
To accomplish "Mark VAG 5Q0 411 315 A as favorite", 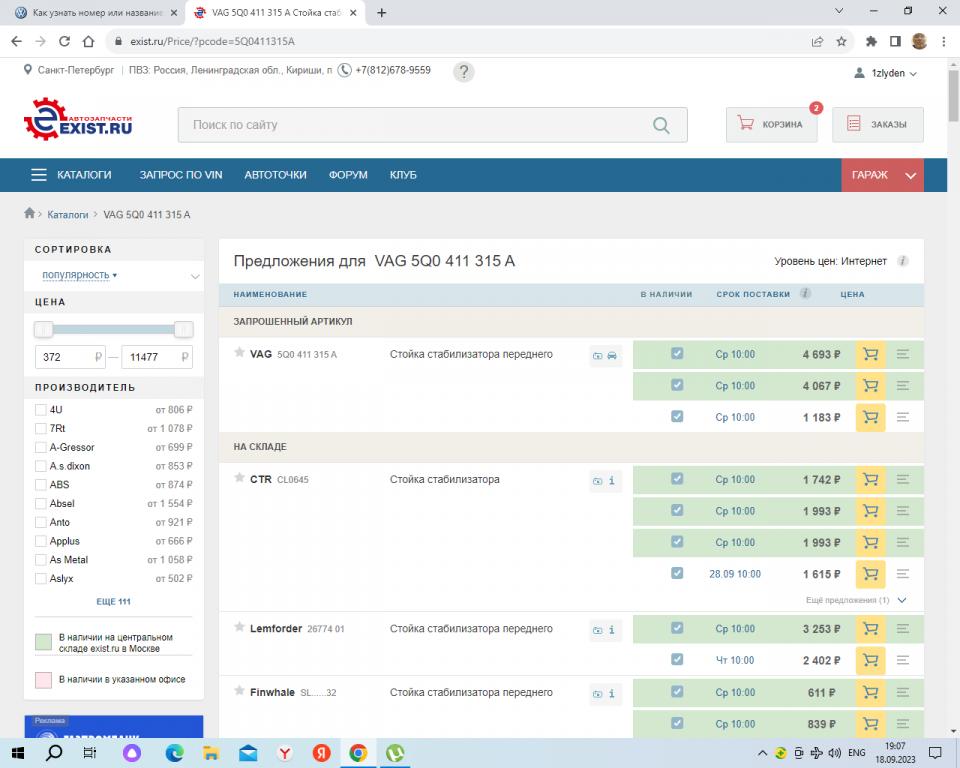I will (239, 353).
